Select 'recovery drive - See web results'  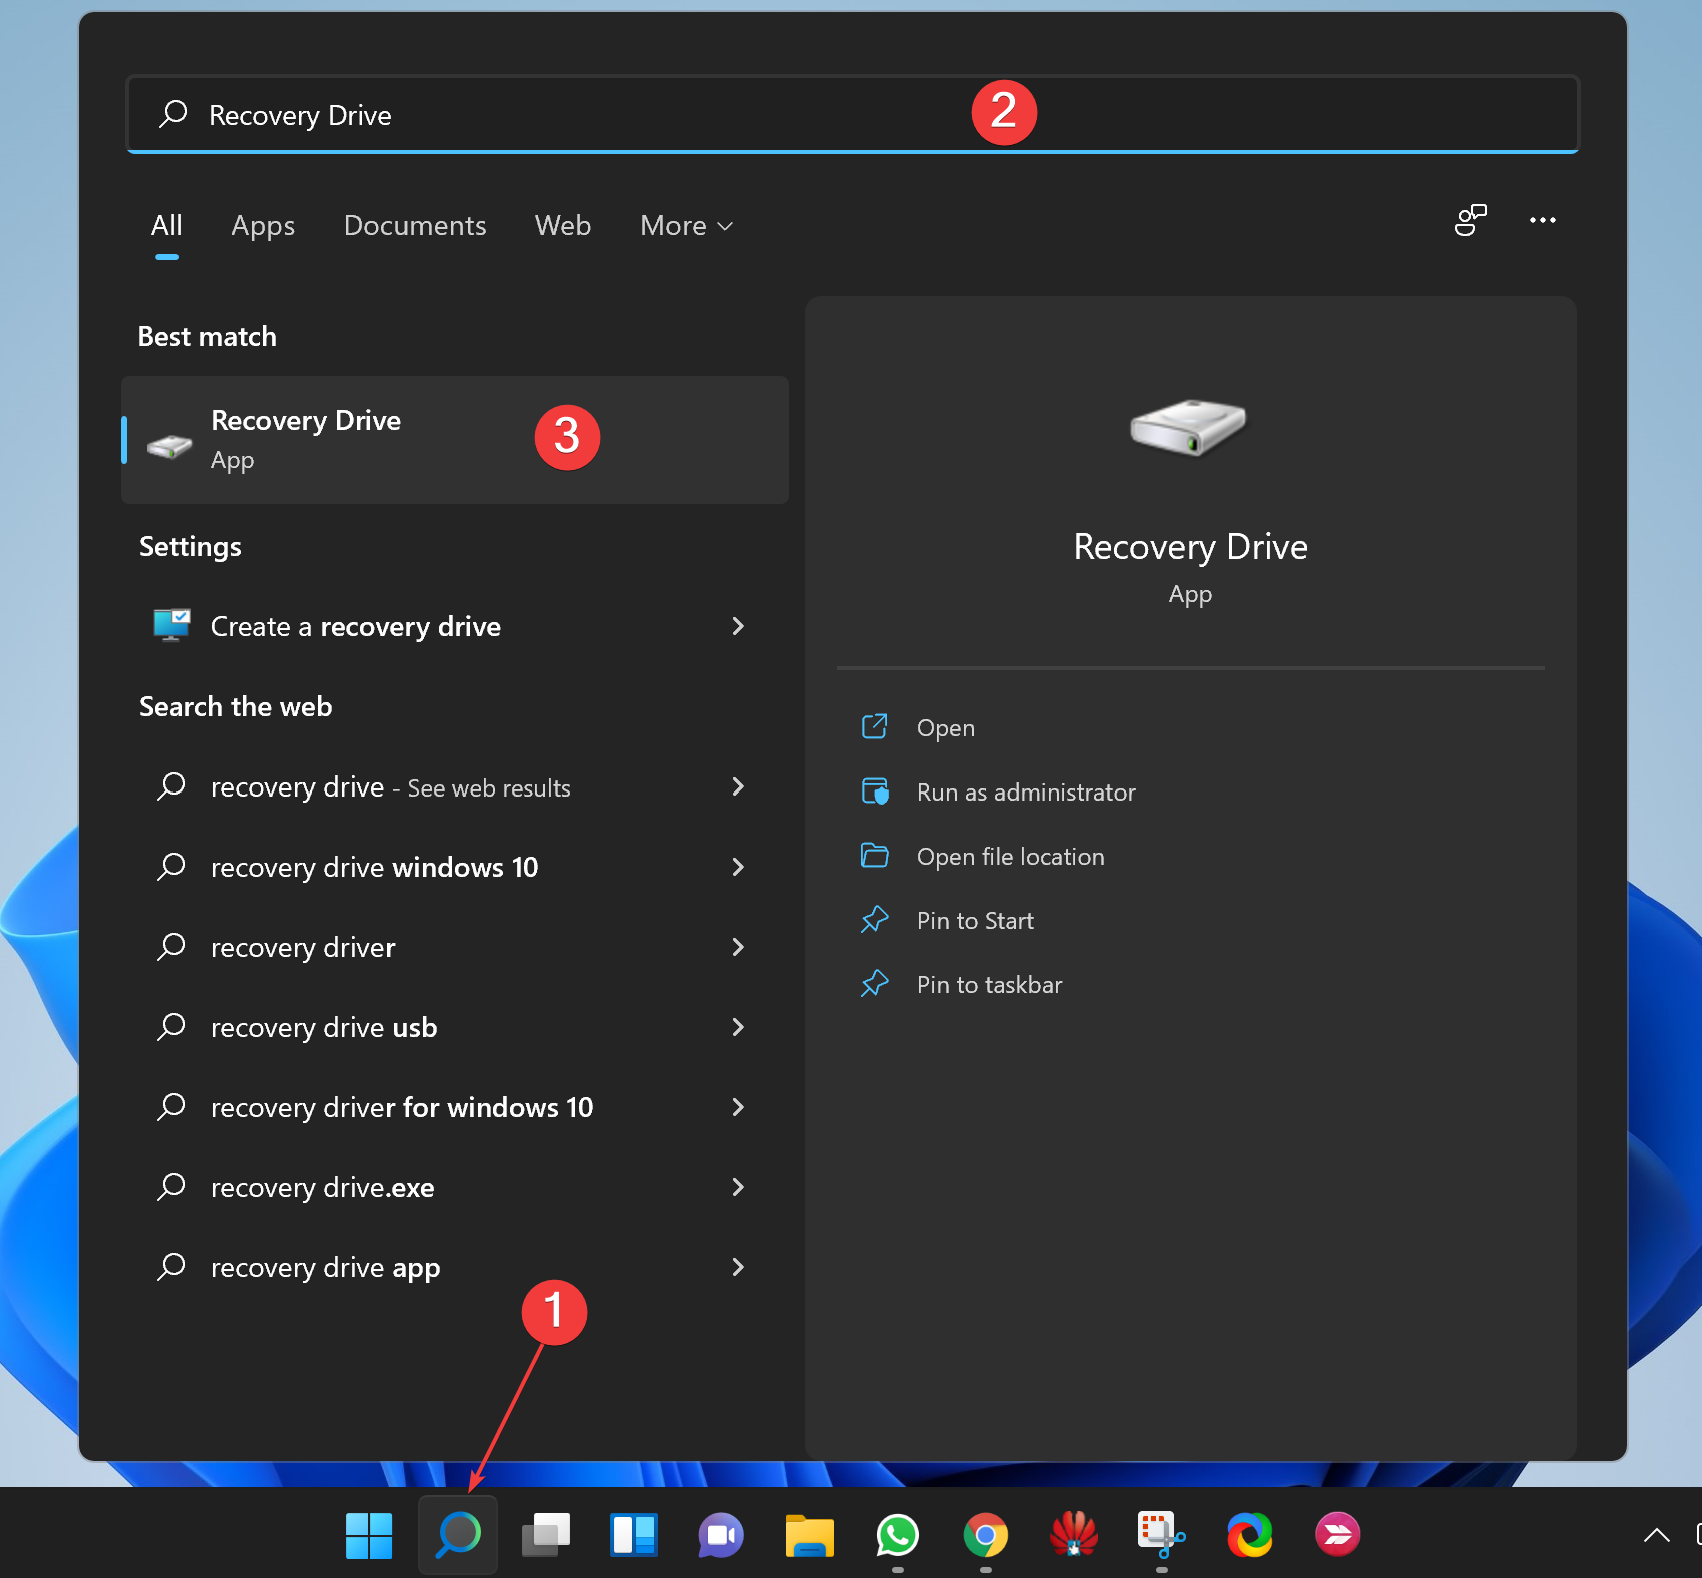[x=455, y=787]
